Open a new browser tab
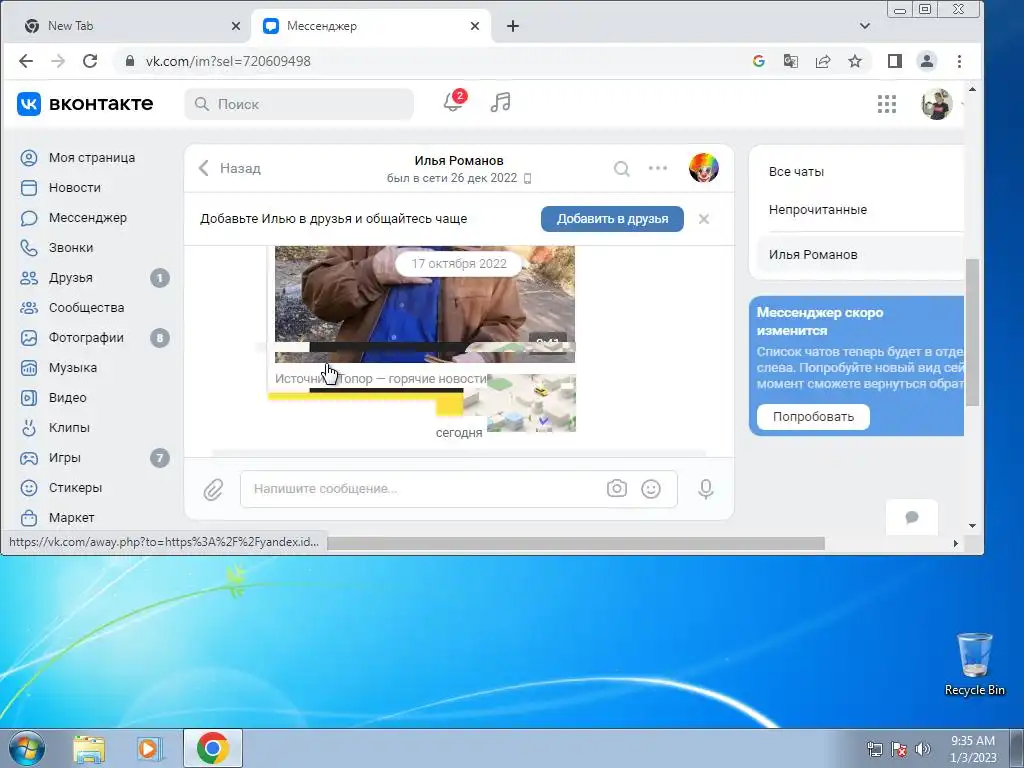The height and width of the screenshot is (768, 1024). (513, 26)
